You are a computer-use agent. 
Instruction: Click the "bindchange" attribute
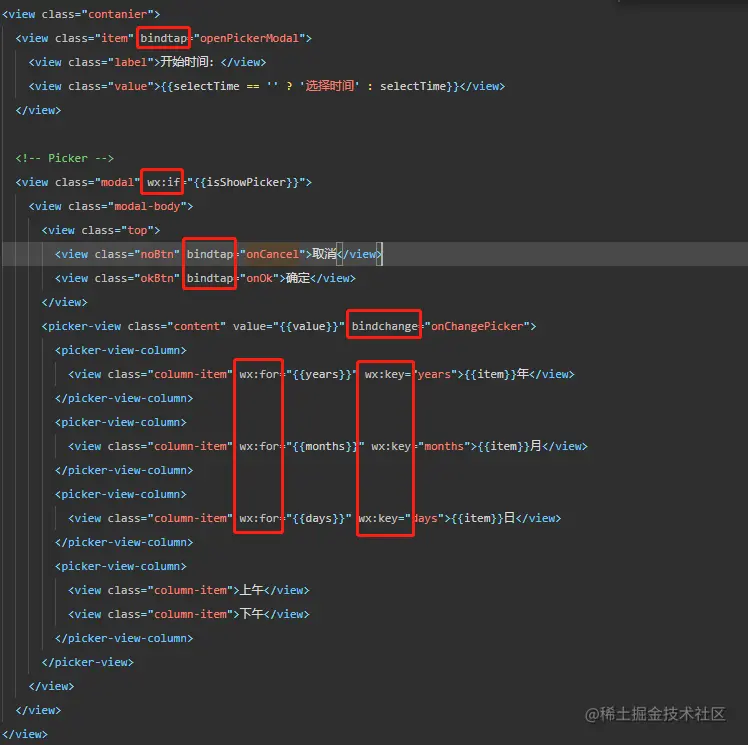click(x=384, y=326)
